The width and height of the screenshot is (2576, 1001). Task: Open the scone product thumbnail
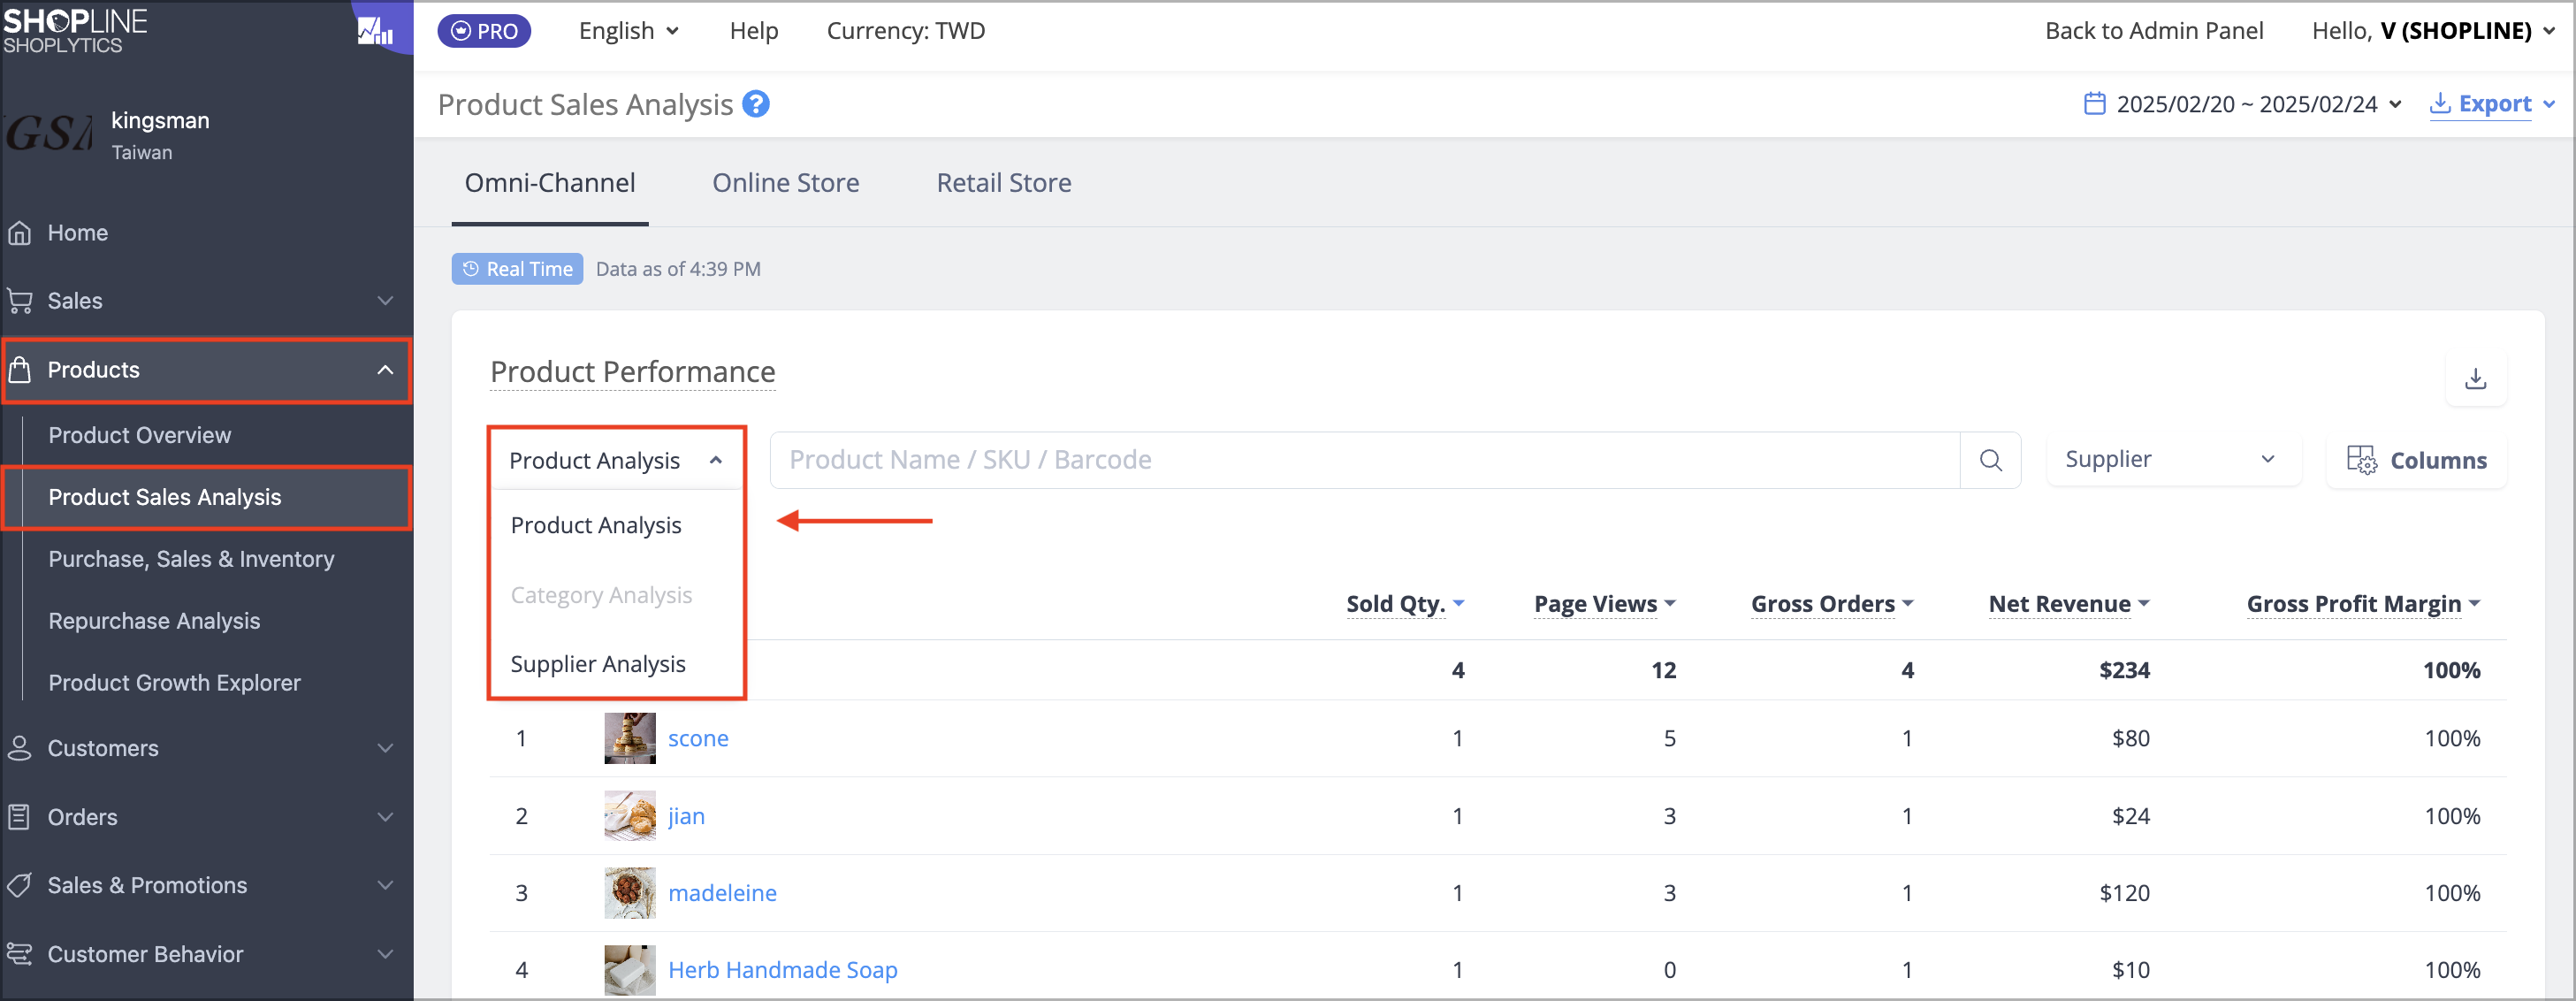click(630, 738)
